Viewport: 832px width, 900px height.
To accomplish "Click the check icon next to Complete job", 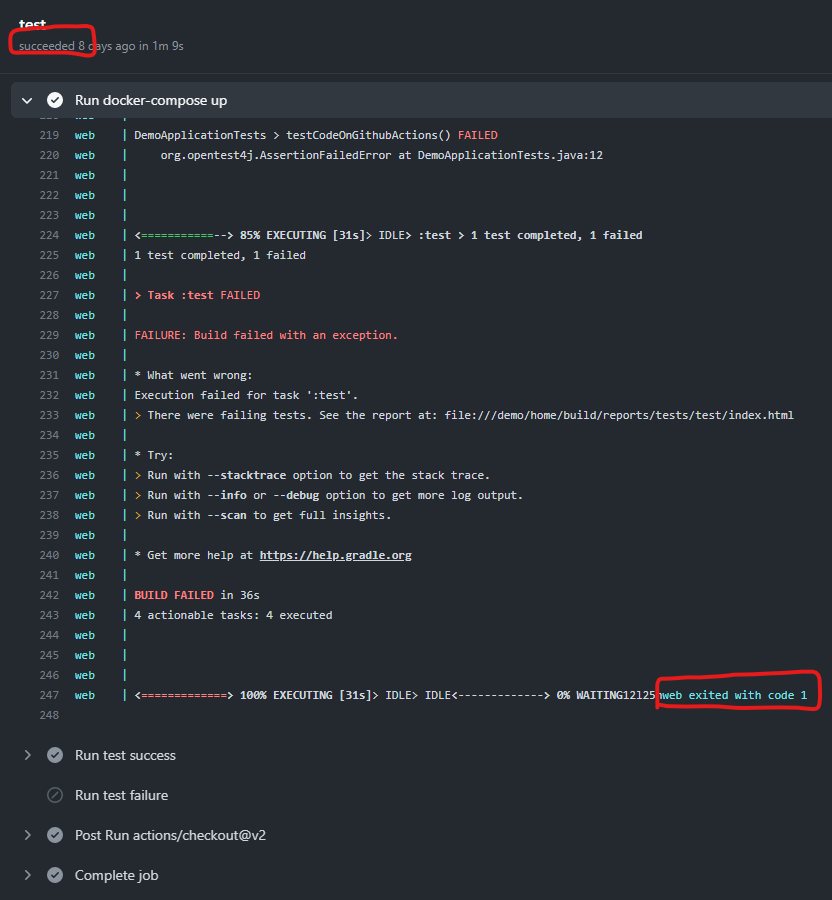I will tap(55, 875).
